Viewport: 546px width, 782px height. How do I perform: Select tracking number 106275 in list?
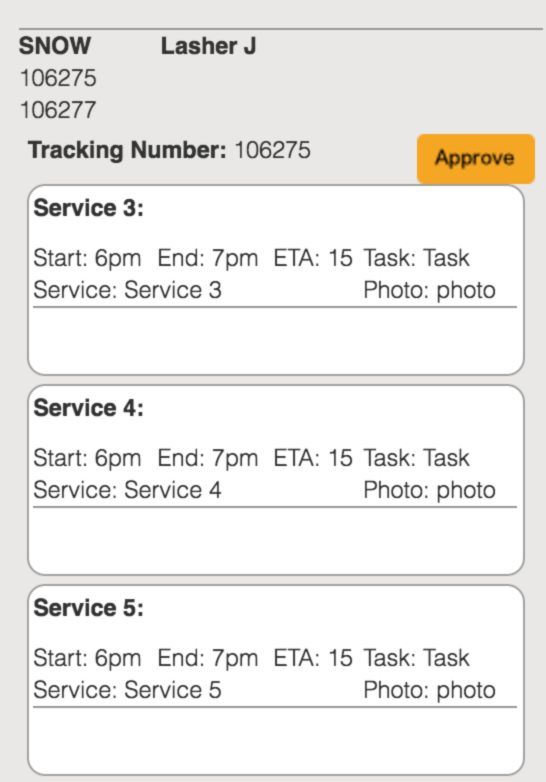[58, 78]
